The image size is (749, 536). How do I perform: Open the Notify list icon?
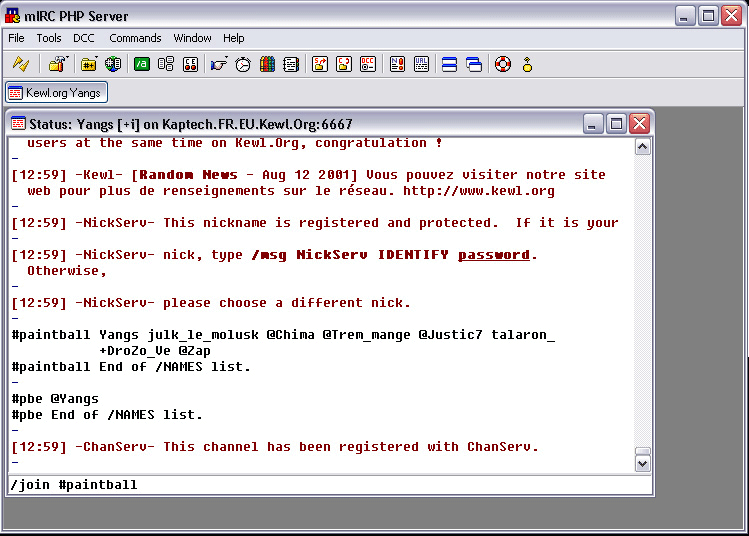point(397,64)
